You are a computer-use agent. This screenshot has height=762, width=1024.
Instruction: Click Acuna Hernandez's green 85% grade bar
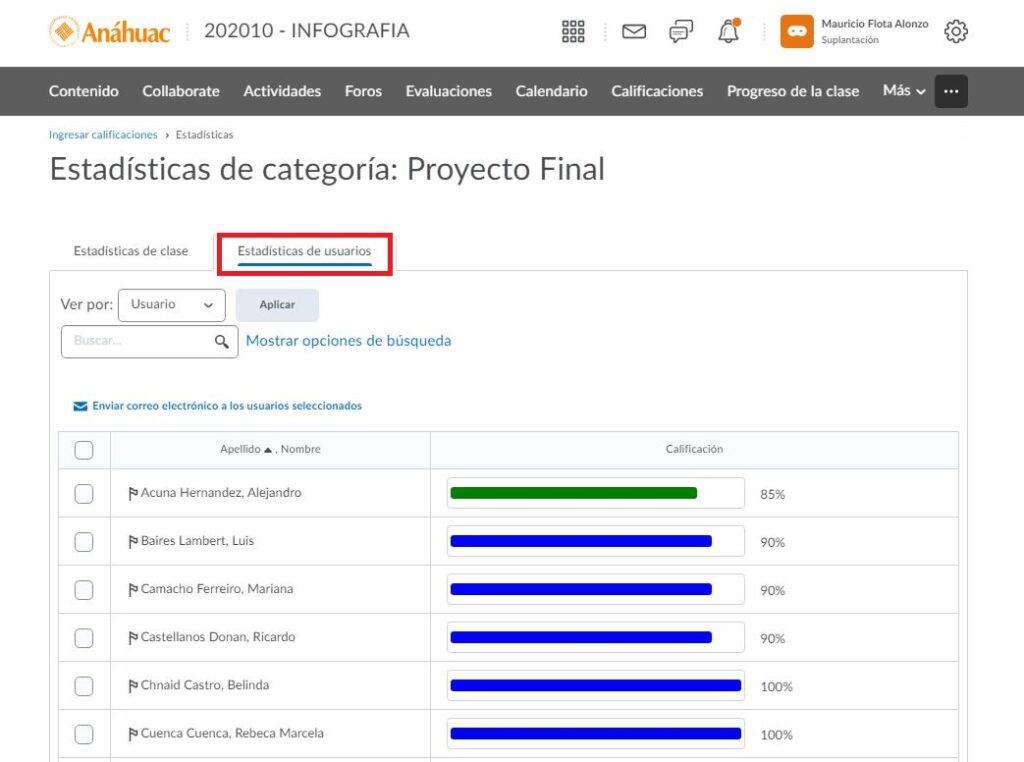point(573,493)
